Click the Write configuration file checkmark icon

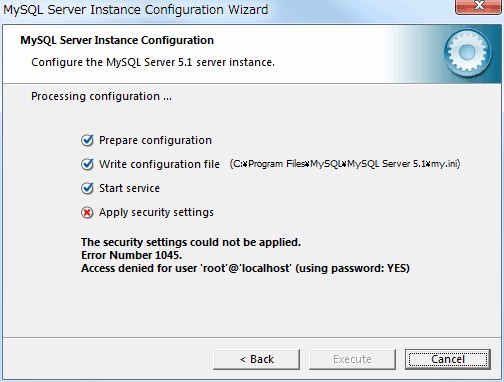tap(87, 164)
